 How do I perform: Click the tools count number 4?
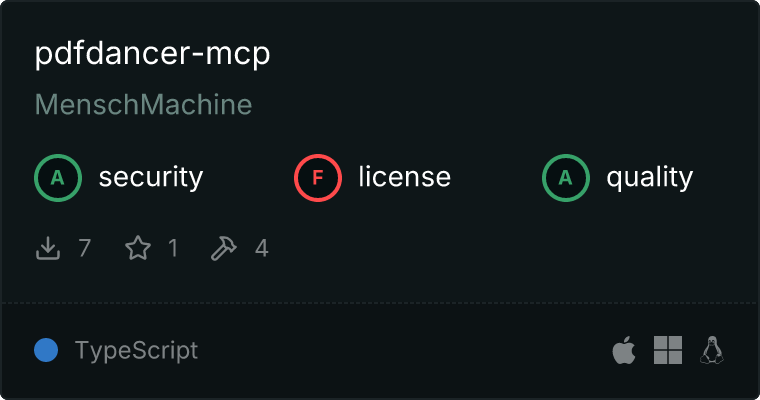(262, 248)
